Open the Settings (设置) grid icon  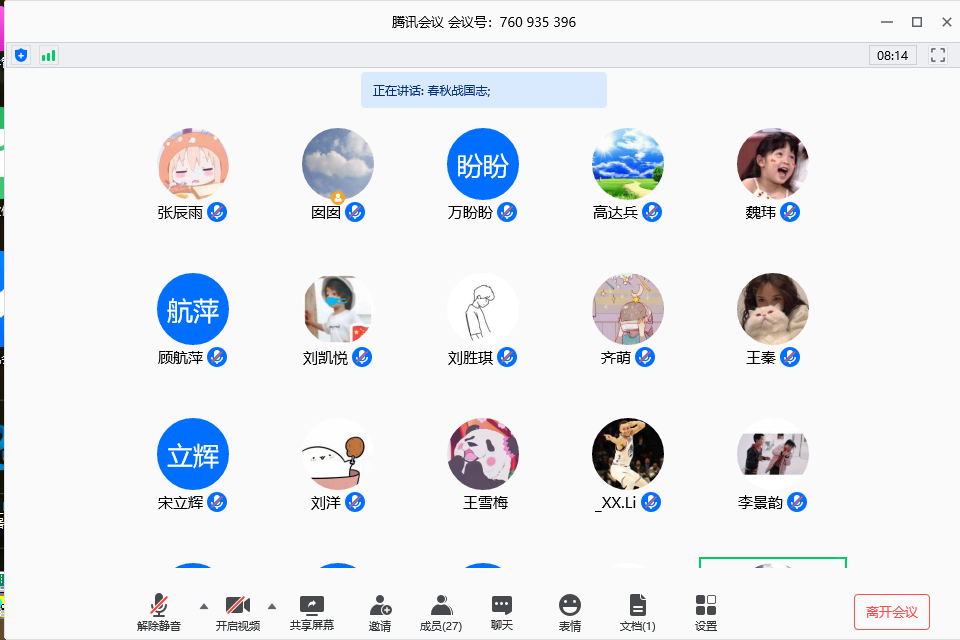pyautogui.click(x=706, y=611)
